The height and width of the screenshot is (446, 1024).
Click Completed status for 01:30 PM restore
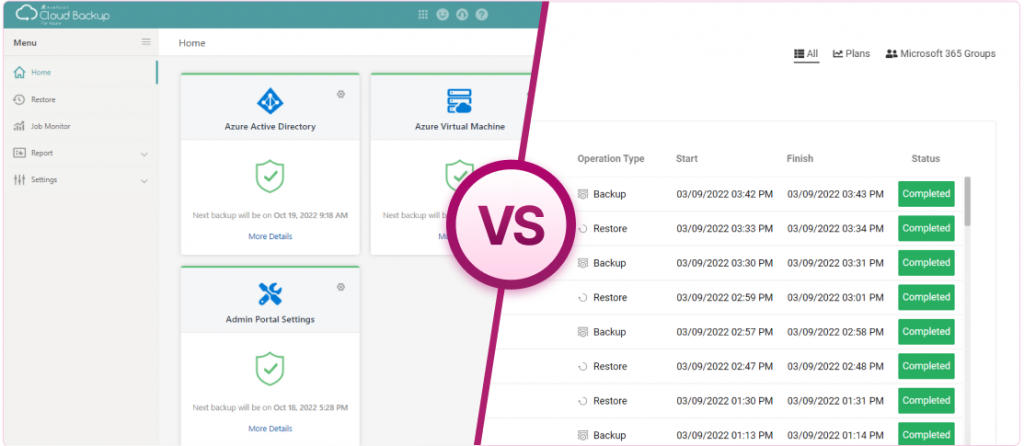point(926,401)
